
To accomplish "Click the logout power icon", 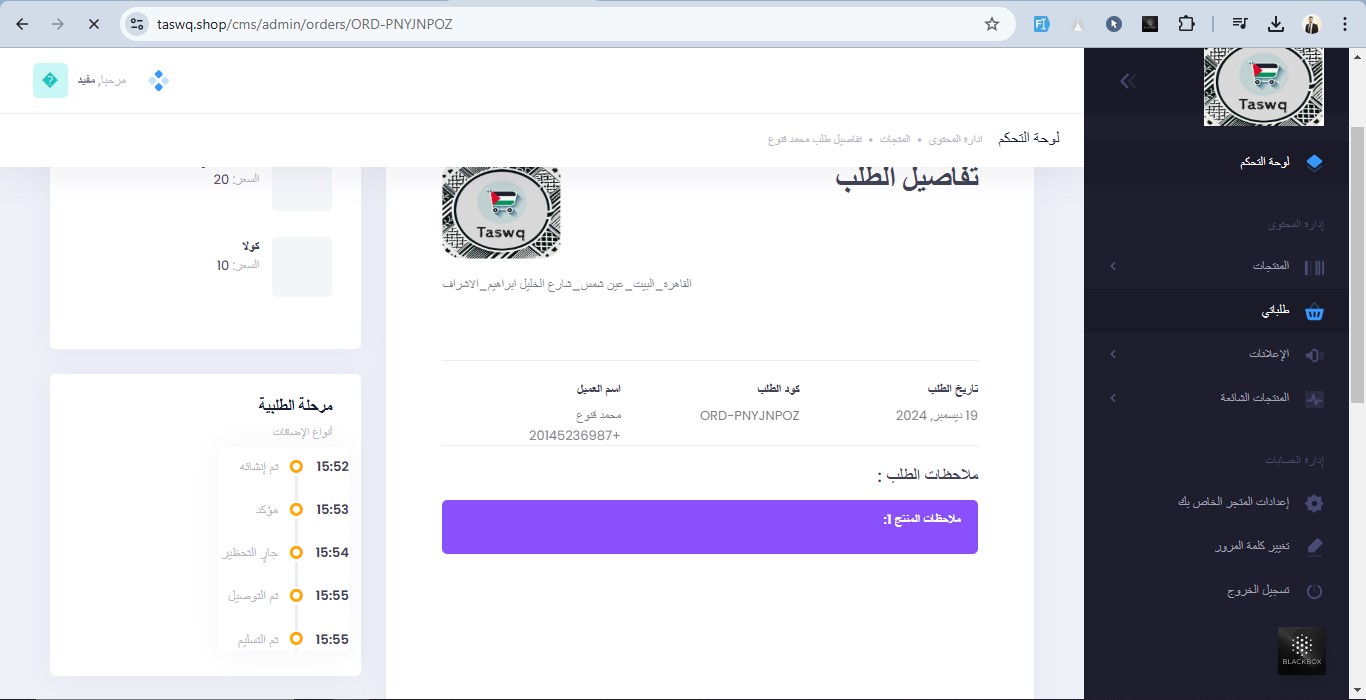I will (x=1314, y=591).
